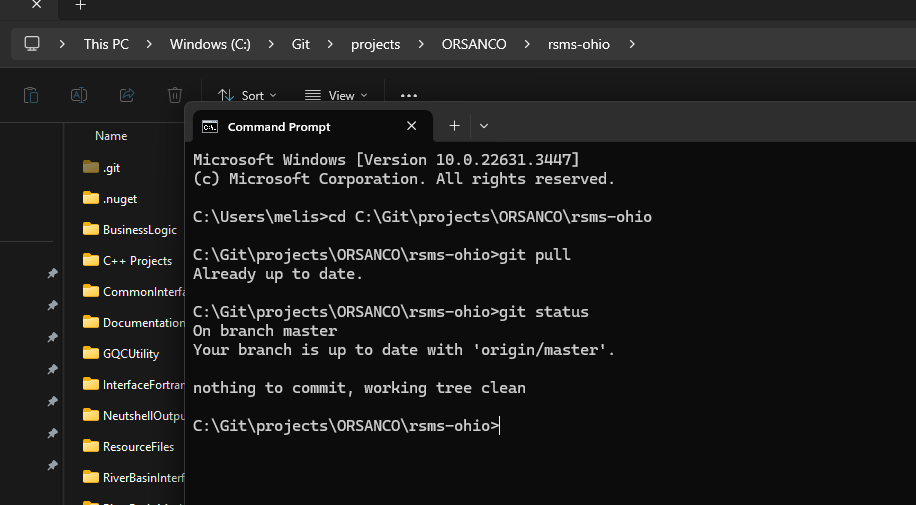The width and height of the screenshot is (916, 505).
Task: Click the Share icon in Explorer toolbar
Action: tap(127, 95)
